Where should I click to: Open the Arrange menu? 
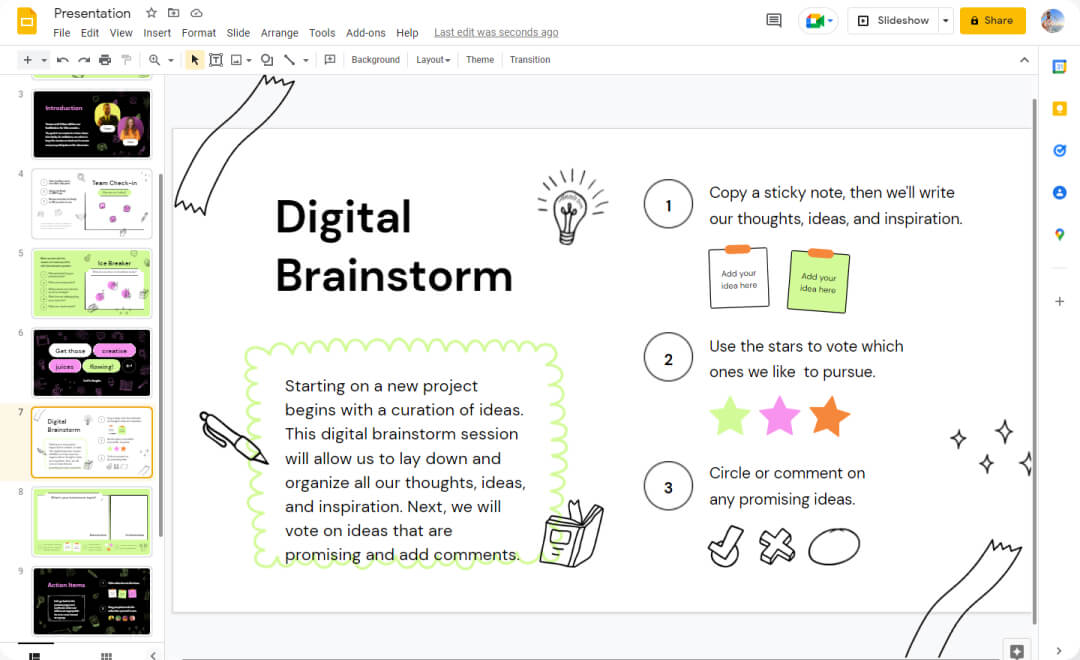[x=279, y=33]
